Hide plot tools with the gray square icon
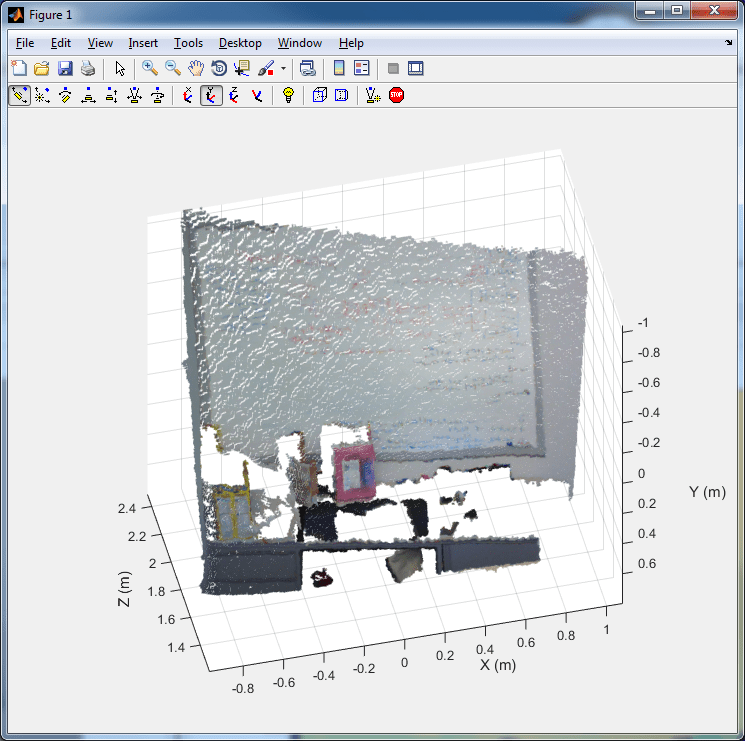This screenshot has height=741, width=745. coord(393,68)
